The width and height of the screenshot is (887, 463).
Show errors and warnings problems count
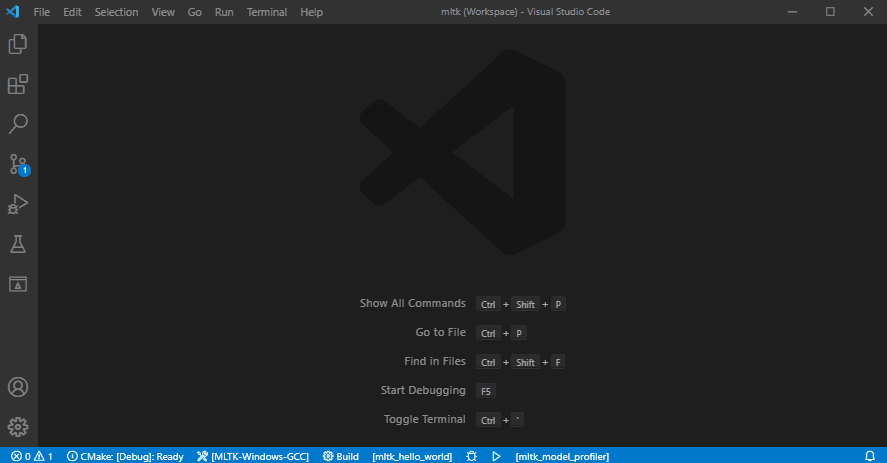coord(32,456)
